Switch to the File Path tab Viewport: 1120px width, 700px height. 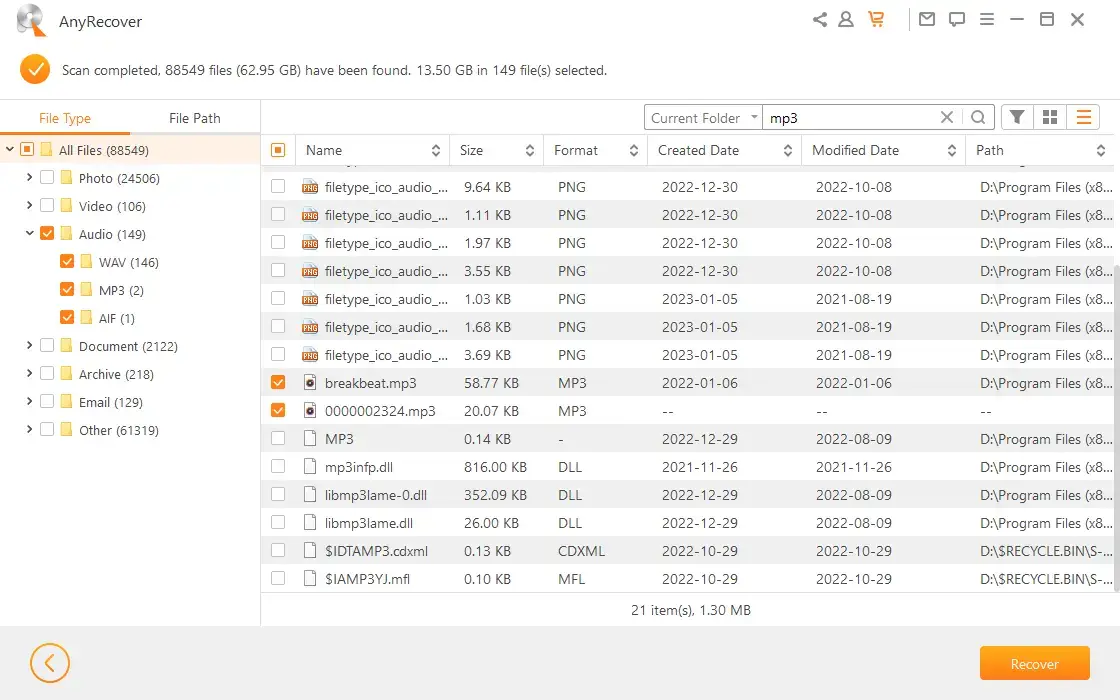tap(195, 118)
